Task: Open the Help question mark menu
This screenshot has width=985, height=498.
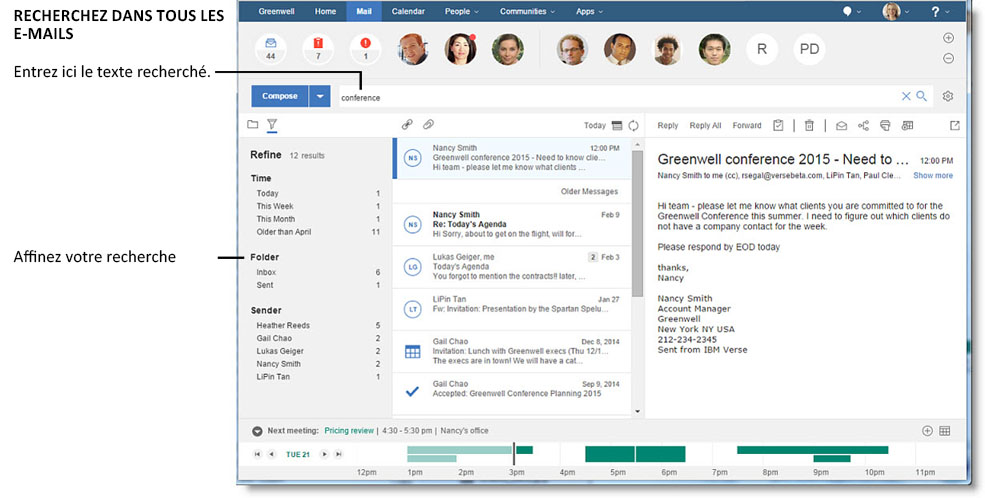Action: 939,11
